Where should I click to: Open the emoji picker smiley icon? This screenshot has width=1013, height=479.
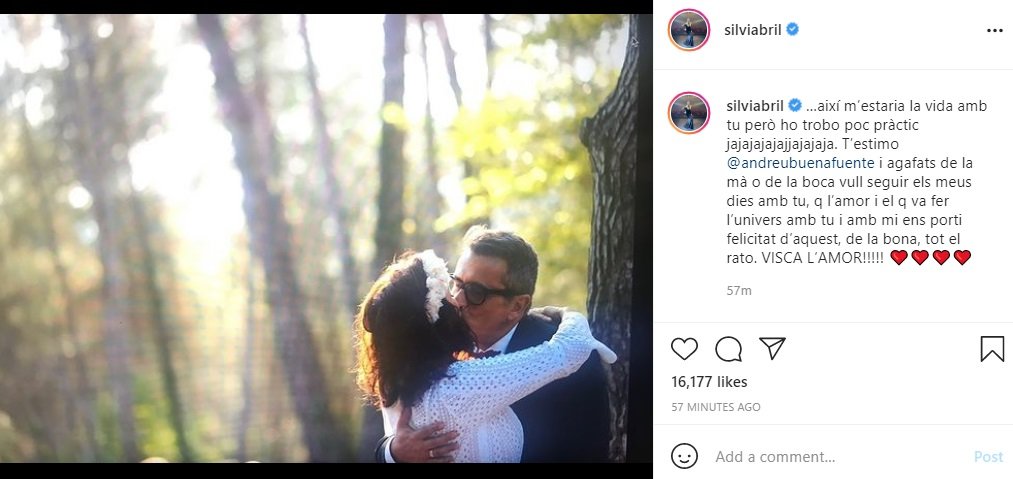click(684, 456)
